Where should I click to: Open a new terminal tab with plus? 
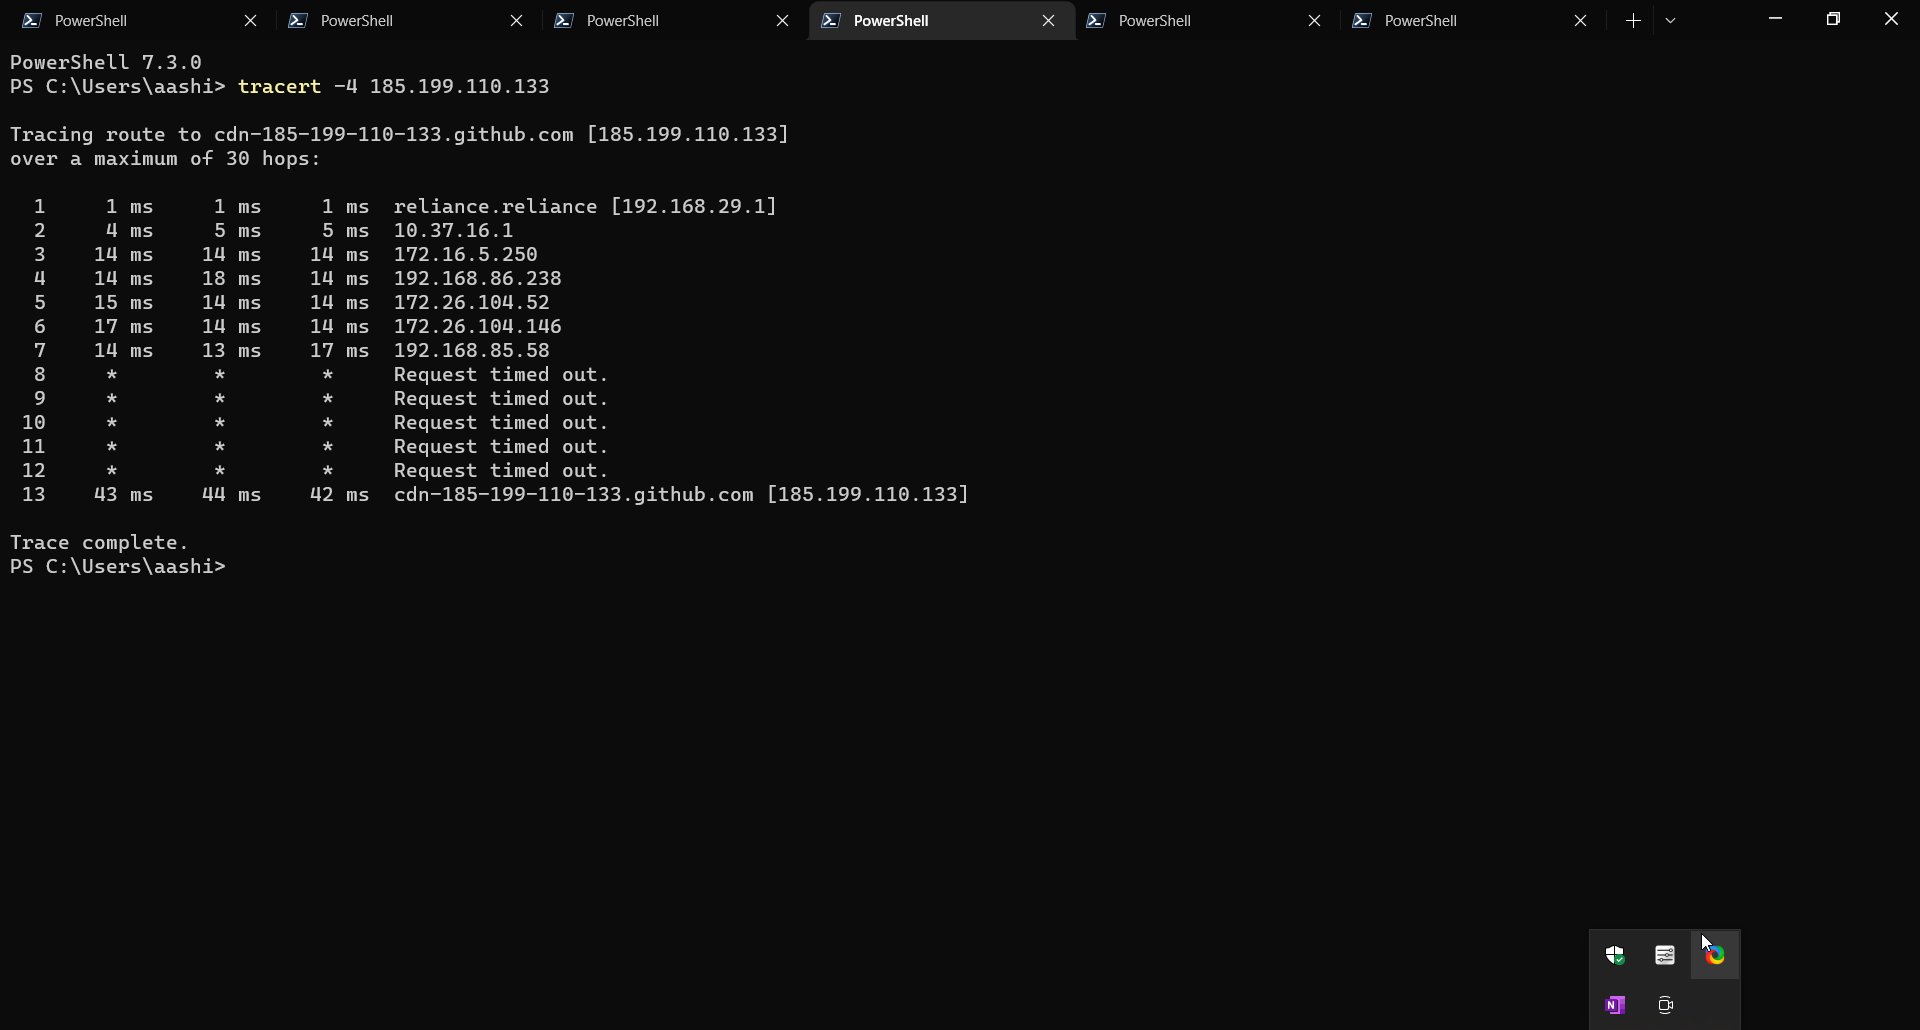tap(1633, 20)
